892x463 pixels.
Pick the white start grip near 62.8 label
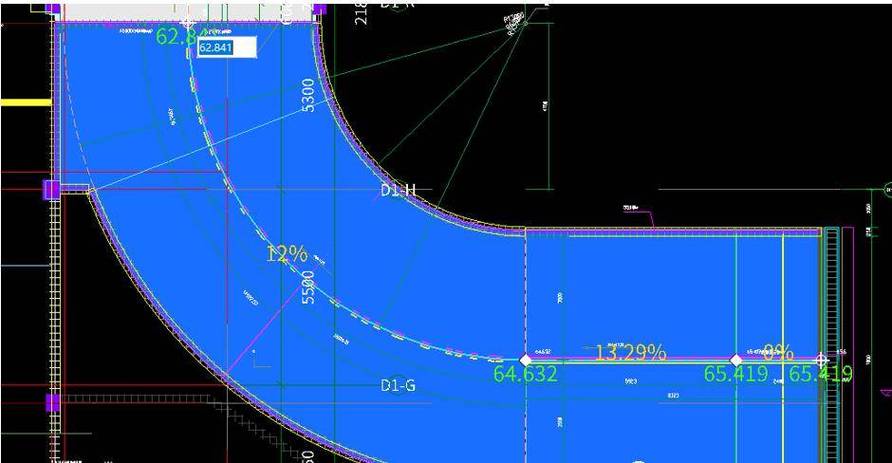(188, 23)
